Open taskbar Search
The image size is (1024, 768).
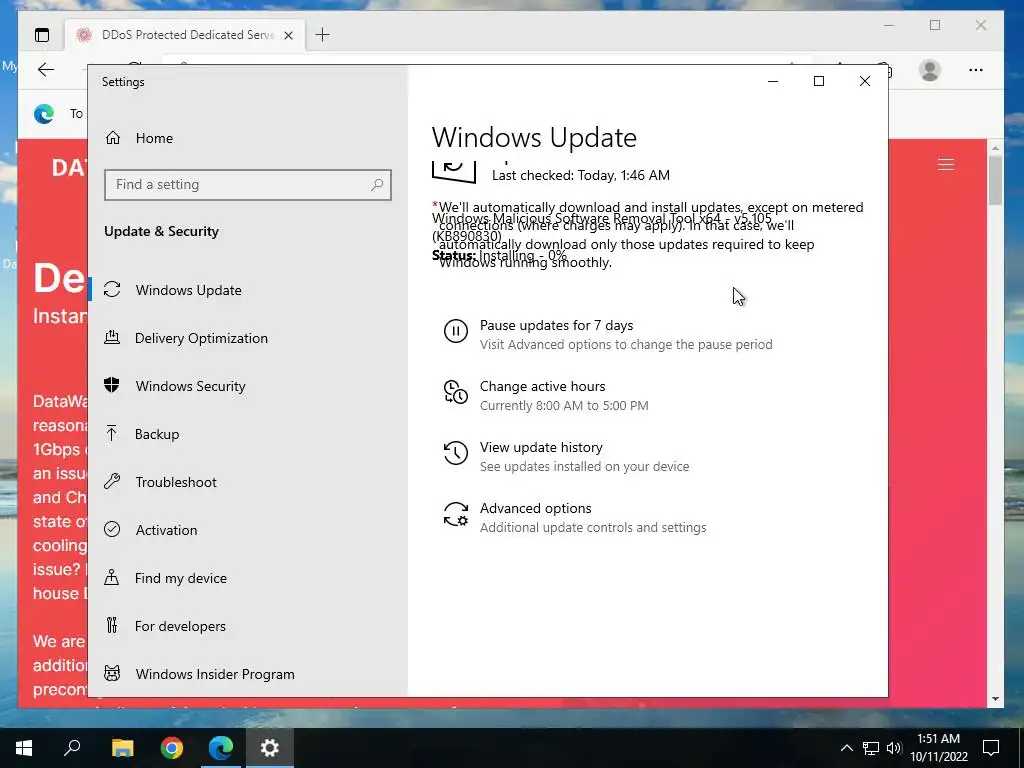[x=72, y=748]
